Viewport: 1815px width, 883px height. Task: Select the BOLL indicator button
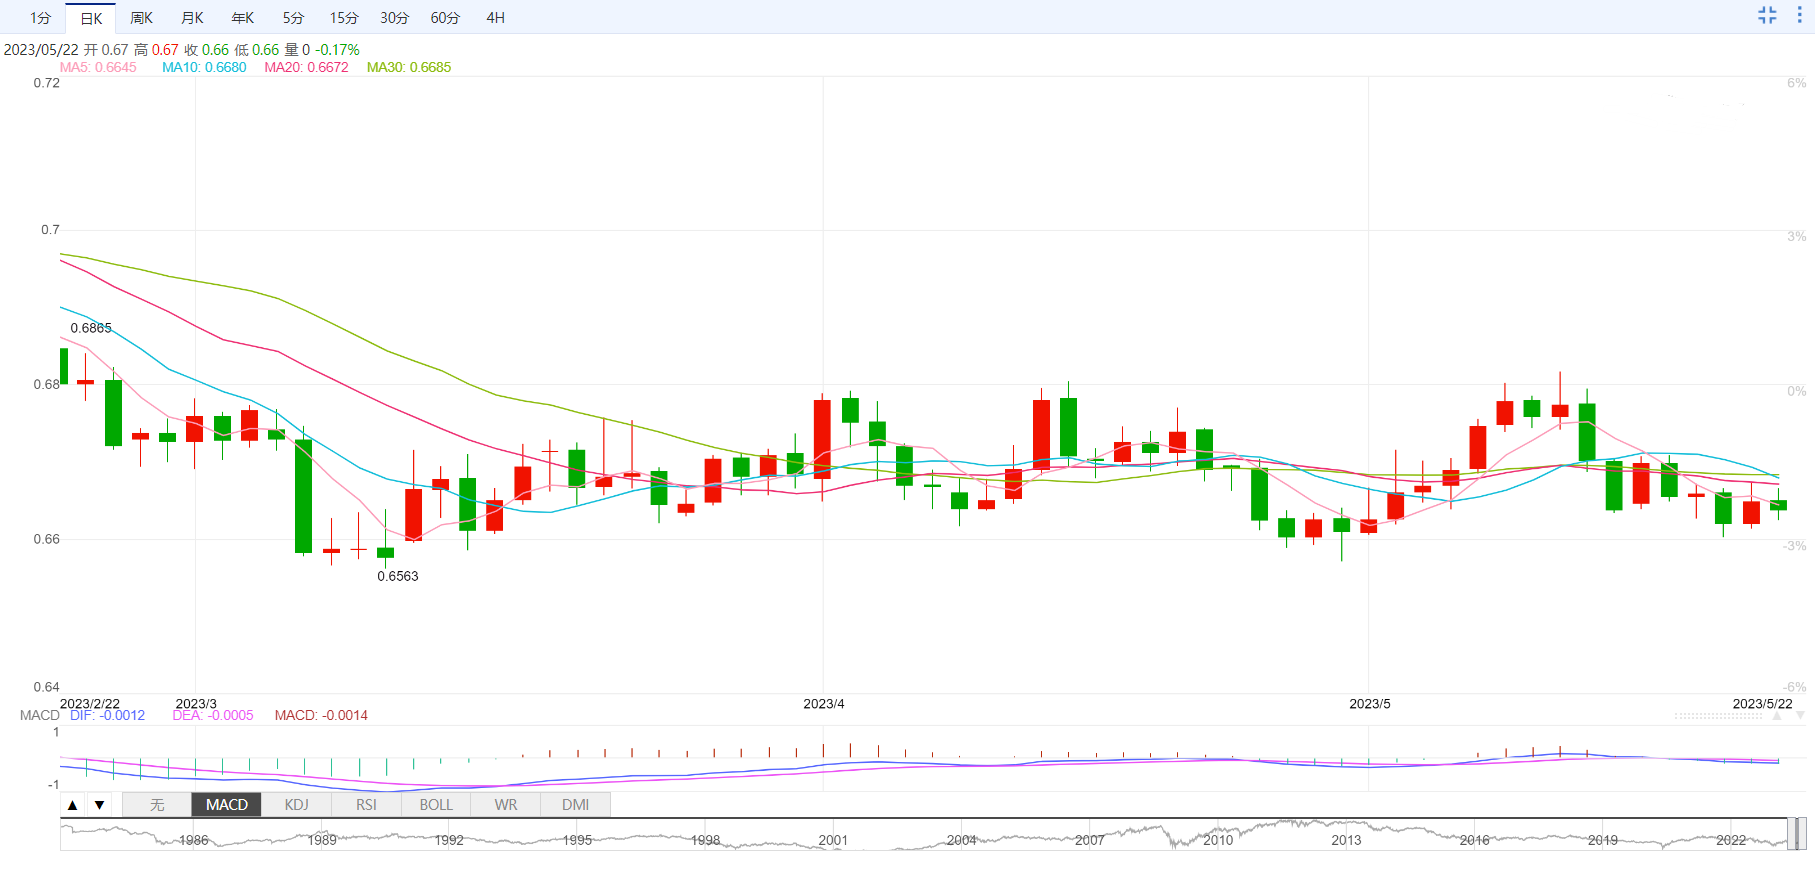pos(436,805)
